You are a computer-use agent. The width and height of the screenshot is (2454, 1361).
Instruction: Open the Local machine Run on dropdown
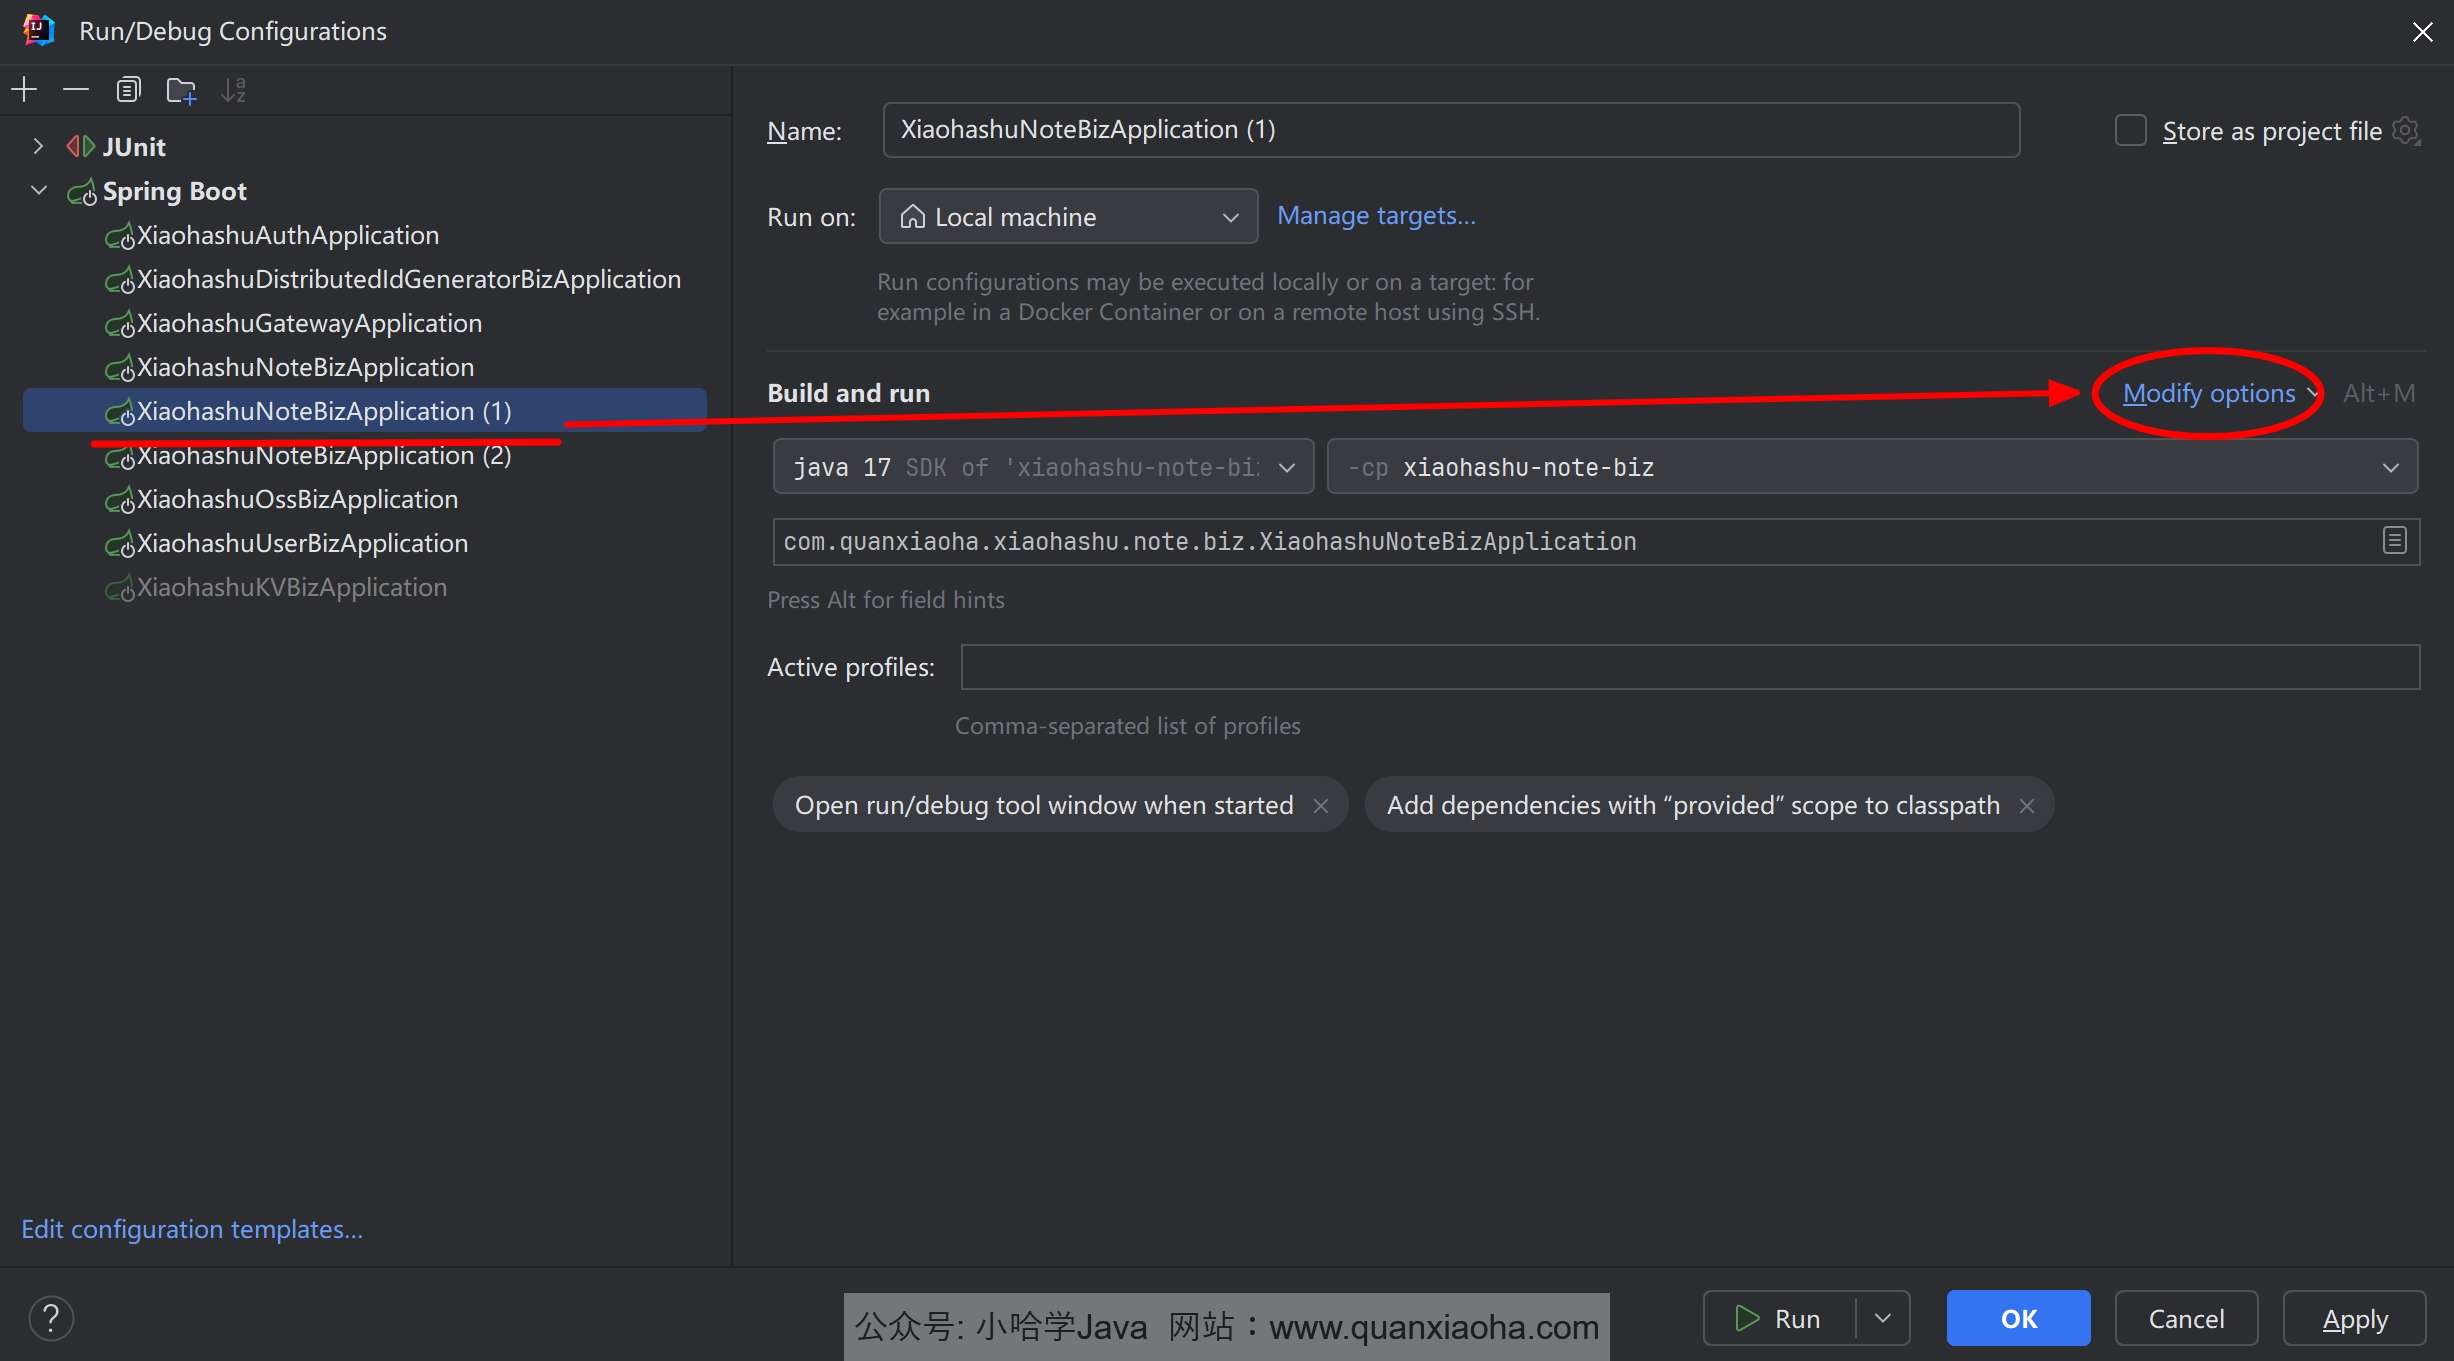pos(1068,217)
